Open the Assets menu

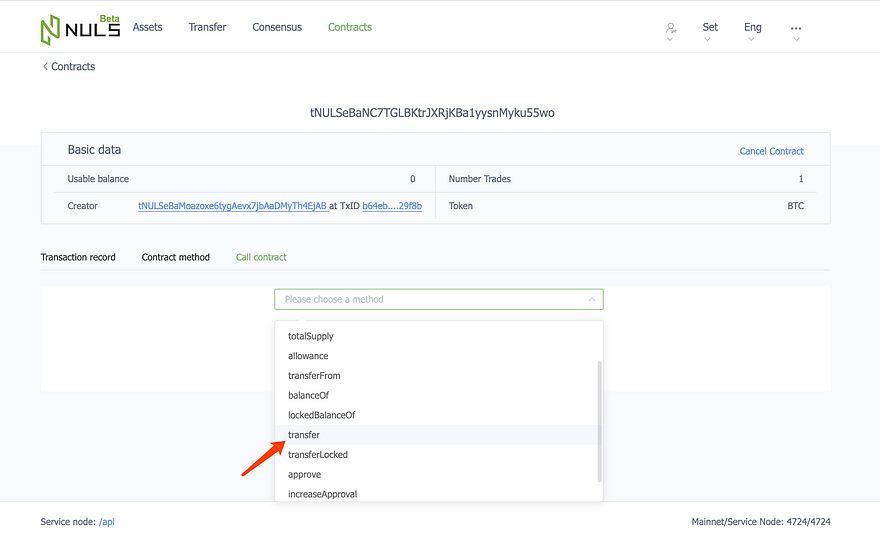coord(147,27)
